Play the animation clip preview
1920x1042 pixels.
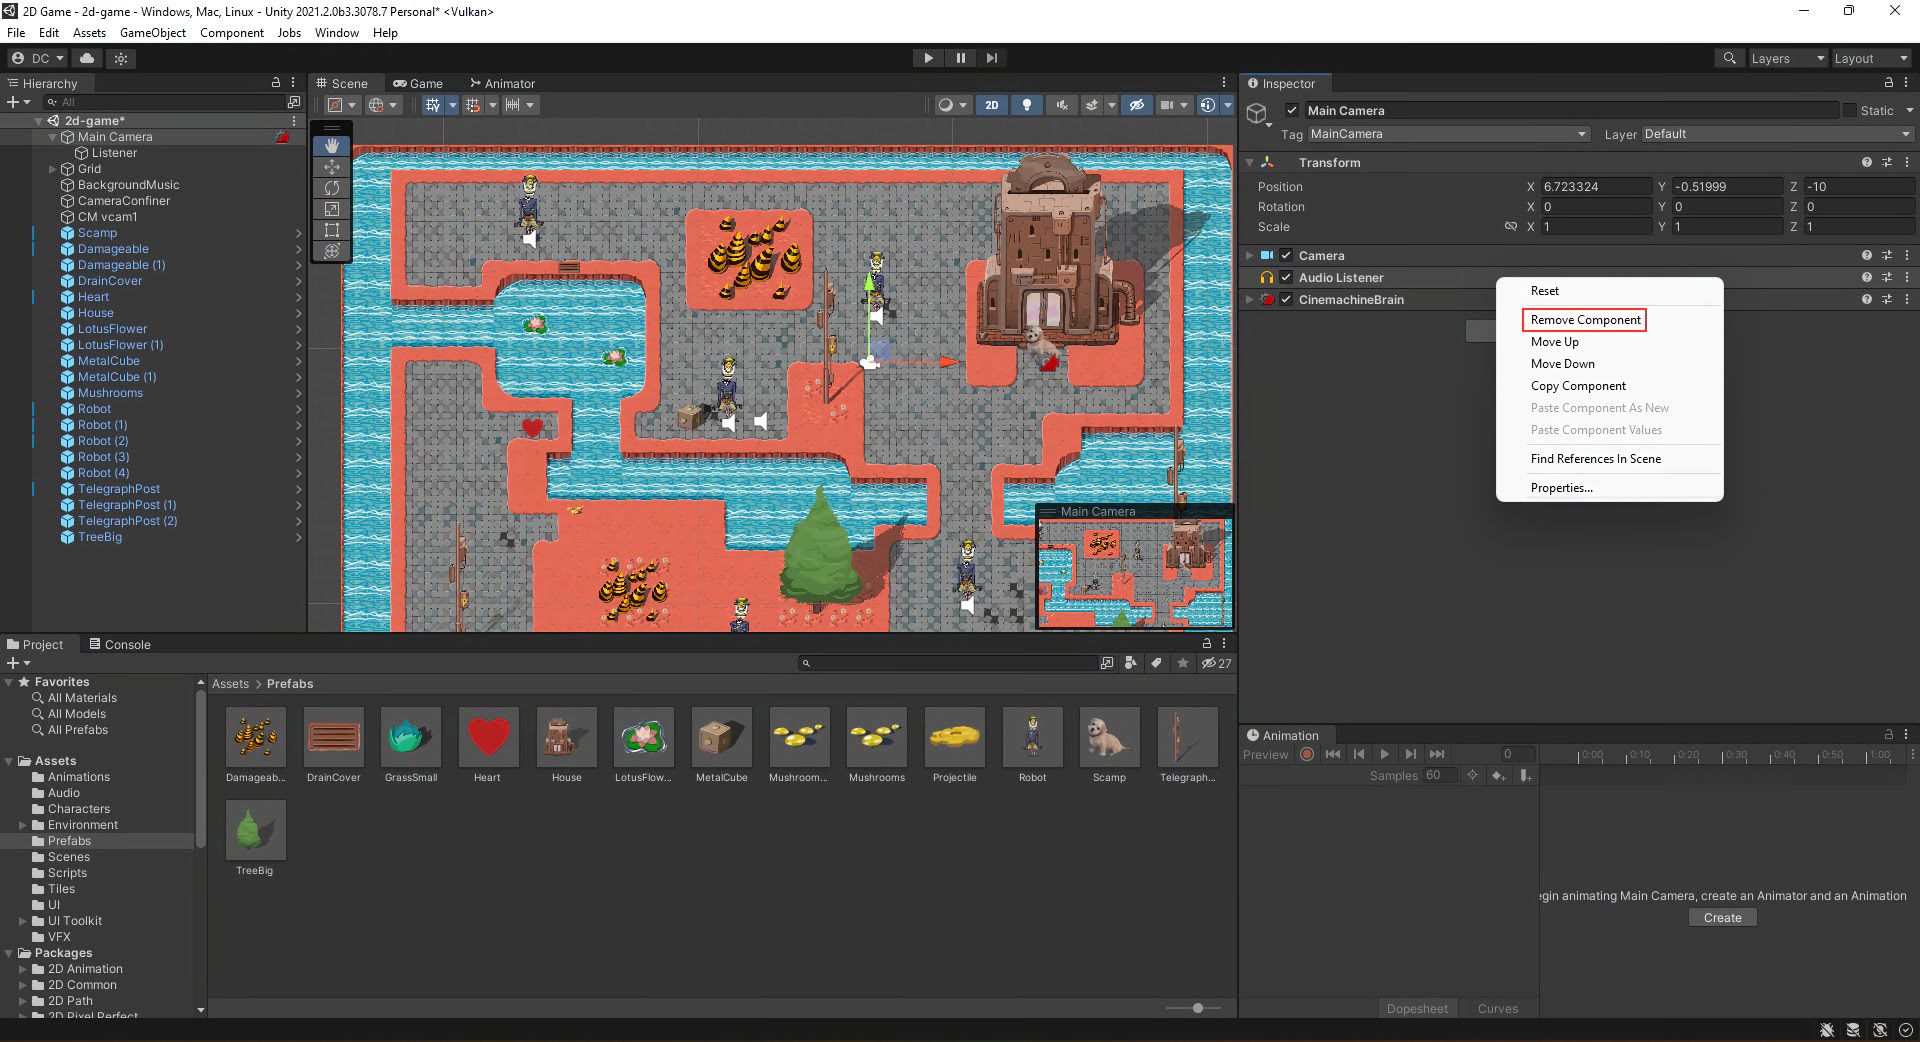coord(1384,754)
